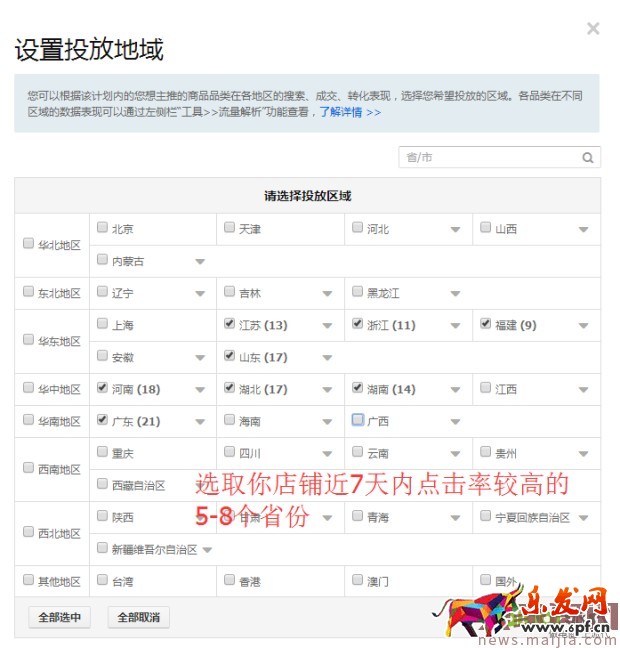Expand the 福建 city dropdown arrow
The height and width of the screenshot is (648, 620).
tap(583, 326)
